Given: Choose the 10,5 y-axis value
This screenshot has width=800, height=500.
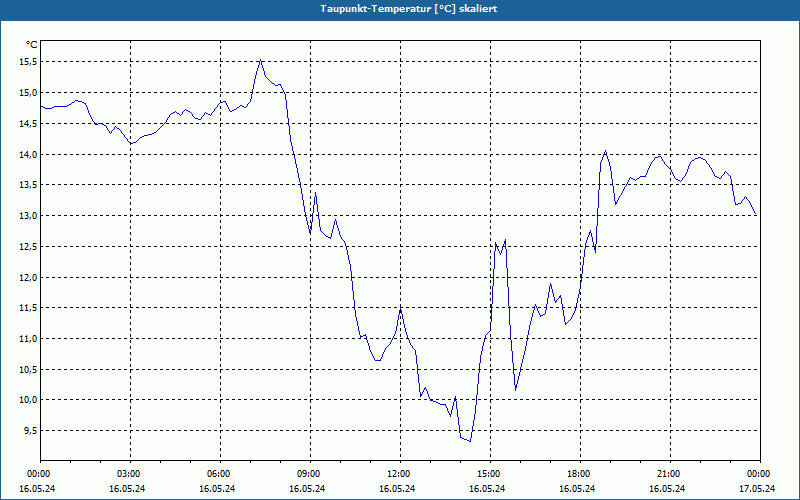Looking at the screenshot, I should point(28,369).
